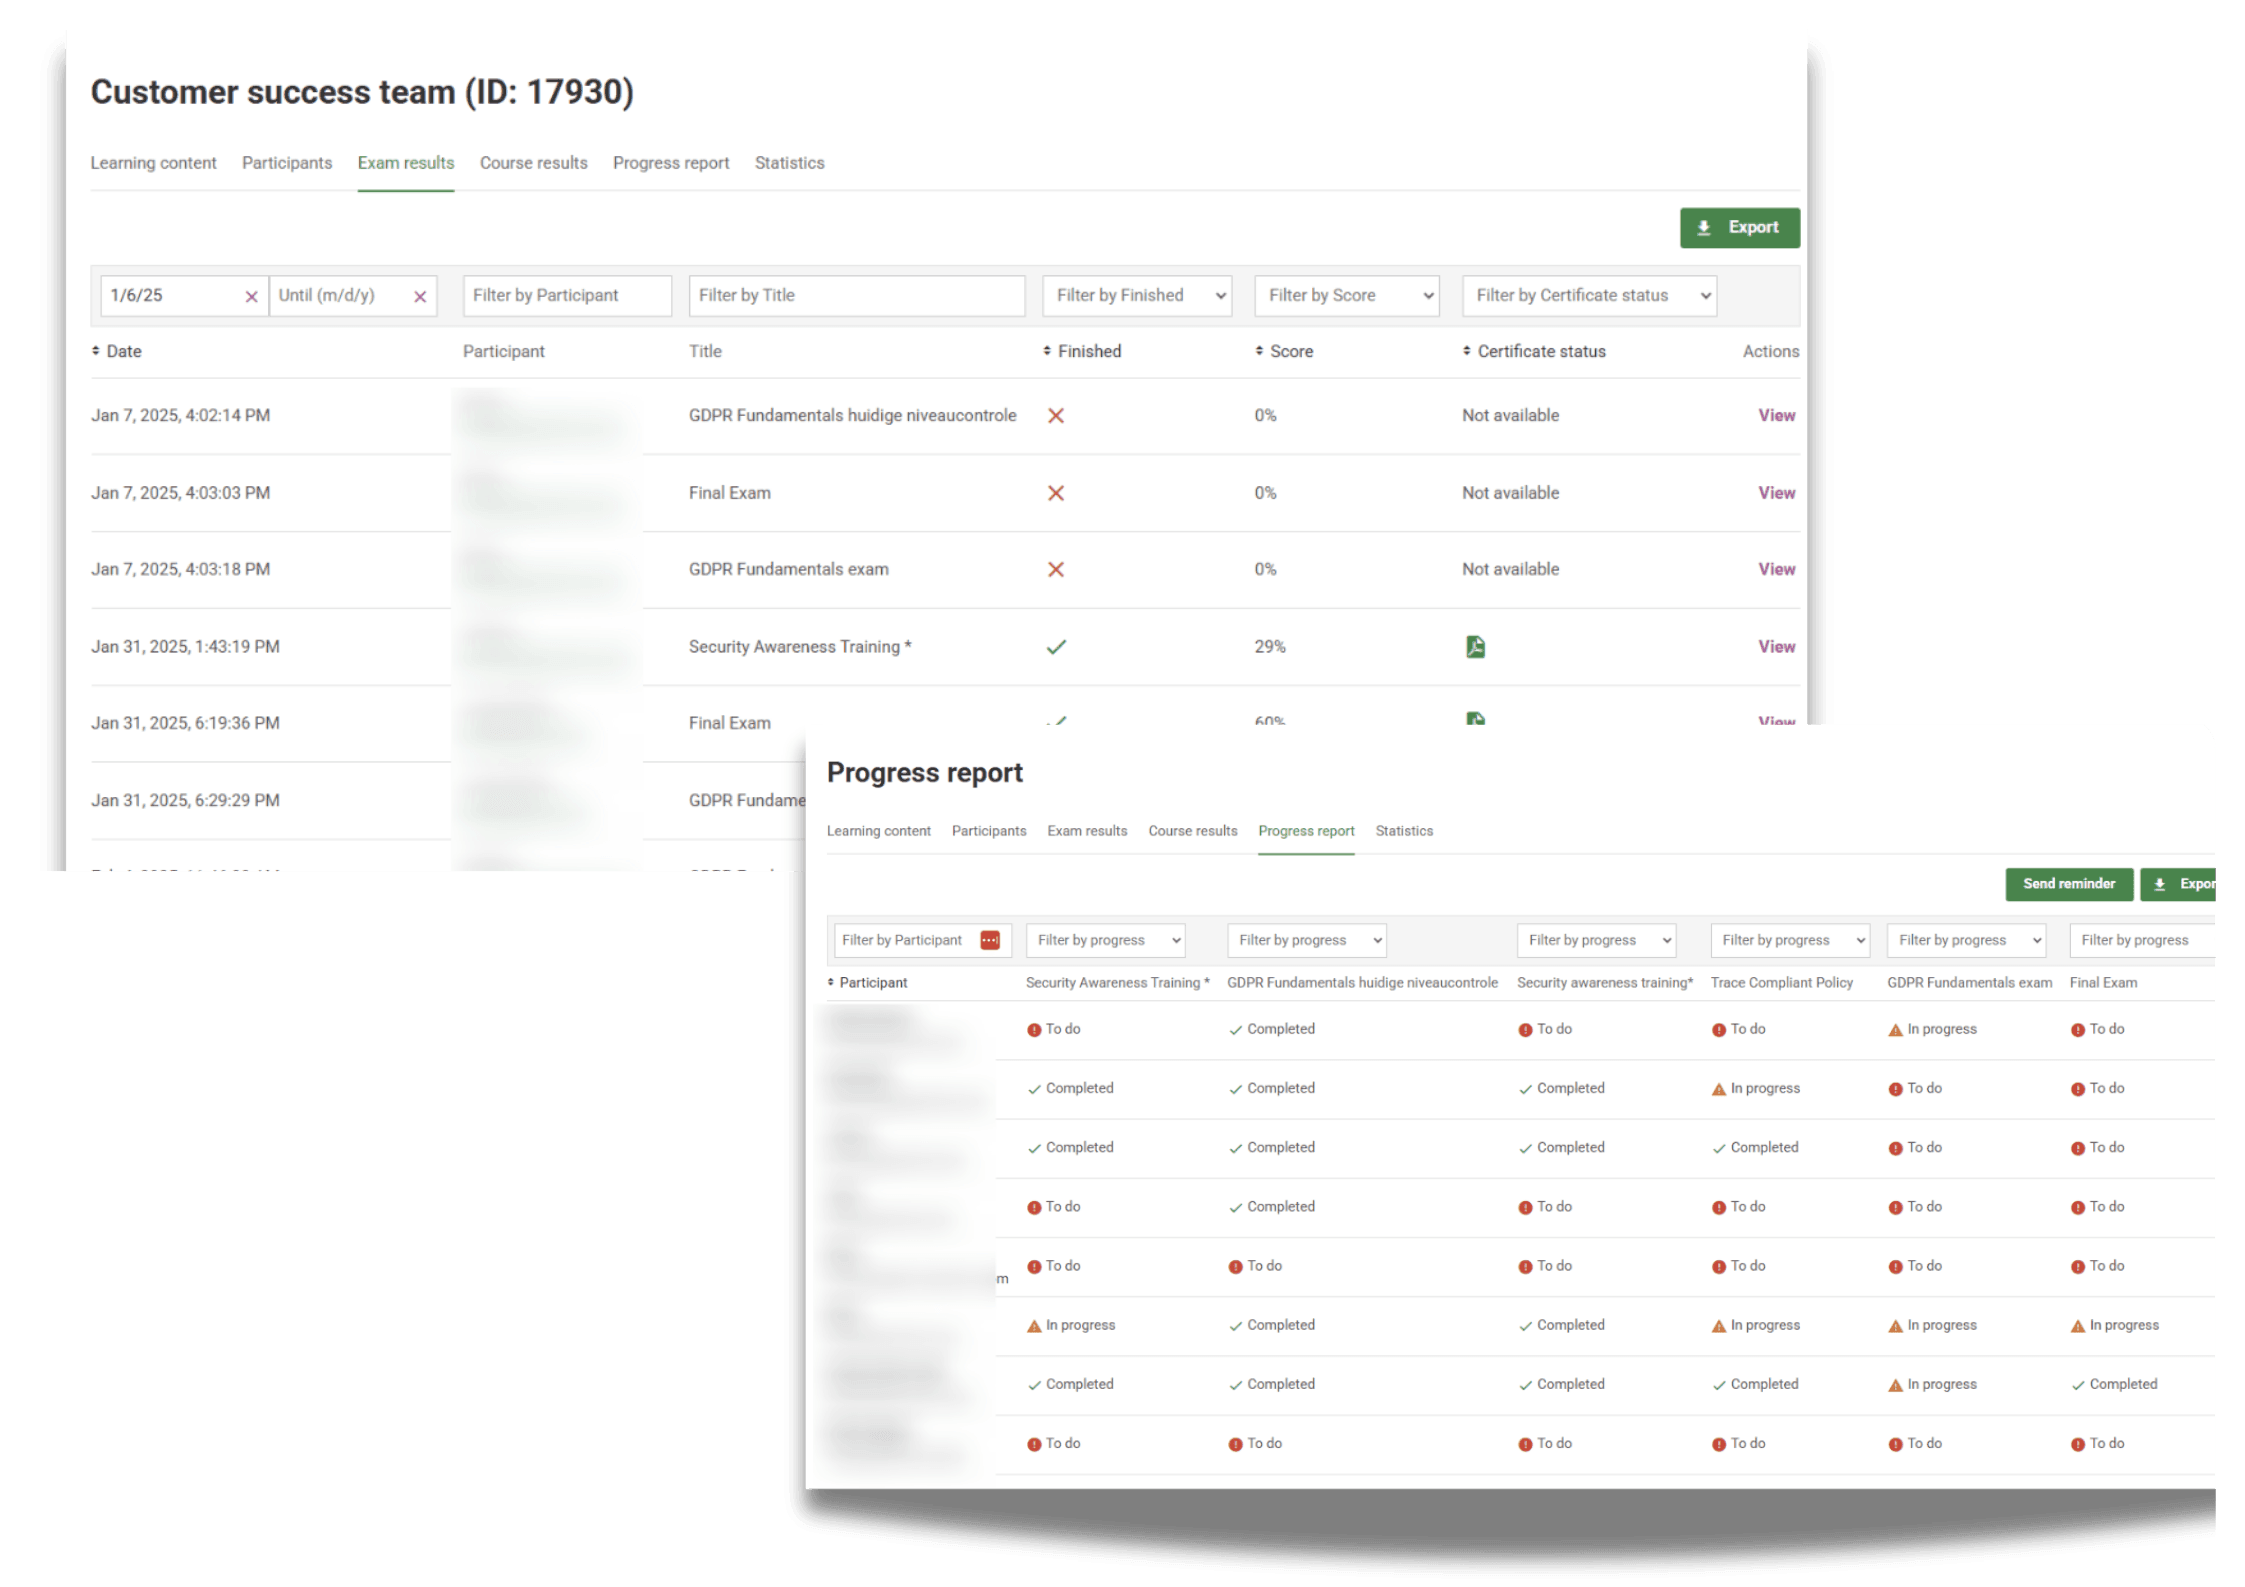Open progress filter for Trace Compliant Policy

(x=1789, y=940)
